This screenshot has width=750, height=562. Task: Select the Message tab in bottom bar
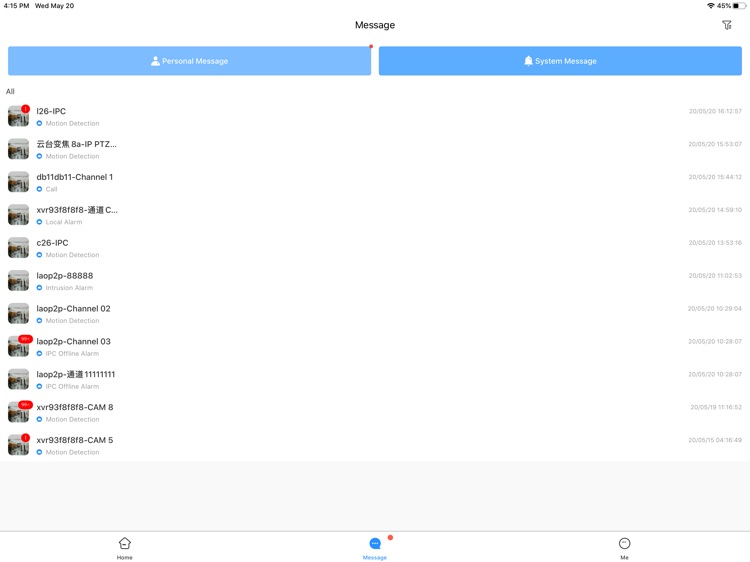(x=375, y=548)
